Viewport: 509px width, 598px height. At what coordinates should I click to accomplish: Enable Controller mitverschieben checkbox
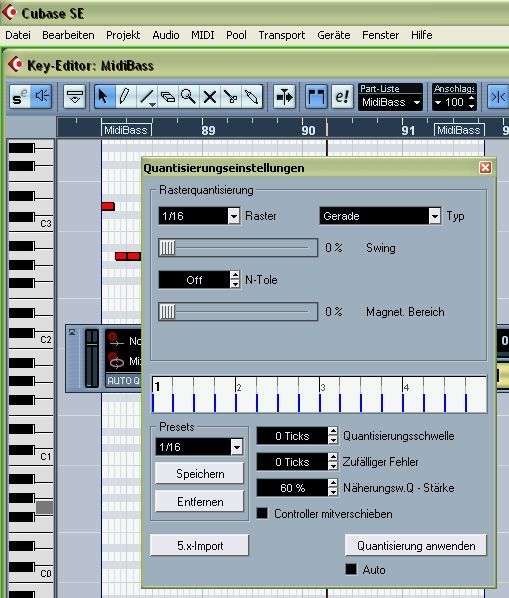[x=262, y=513]
